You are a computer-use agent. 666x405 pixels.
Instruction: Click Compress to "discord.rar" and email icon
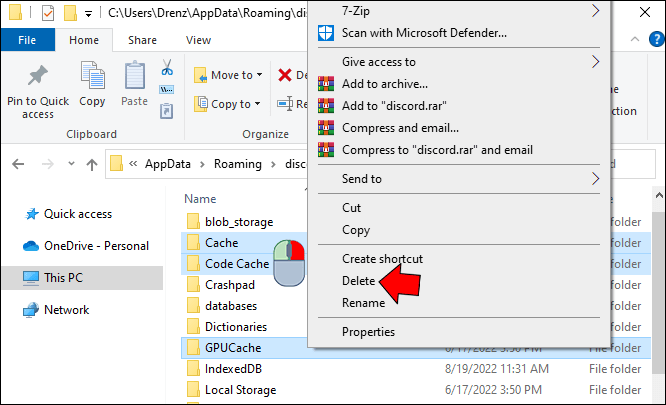click(x=326, y=150)
